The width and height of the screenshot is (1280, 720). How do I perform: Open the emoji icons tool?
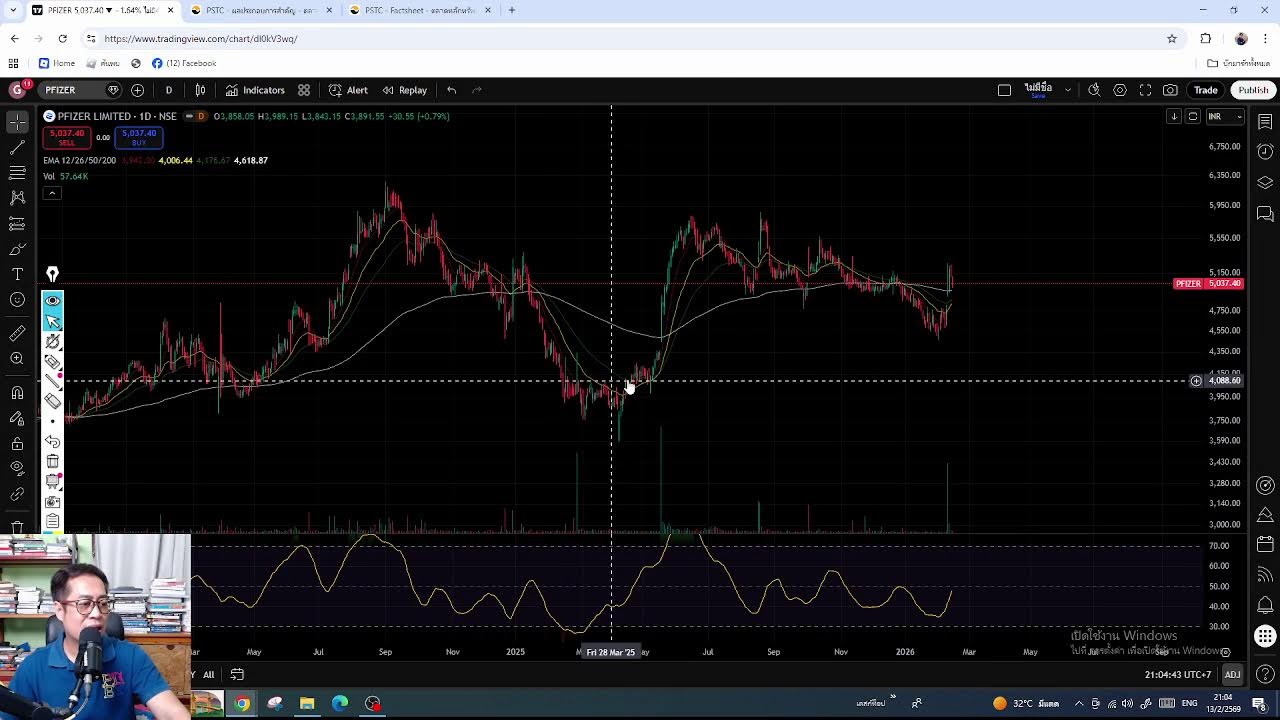click(x=17, y=300)
